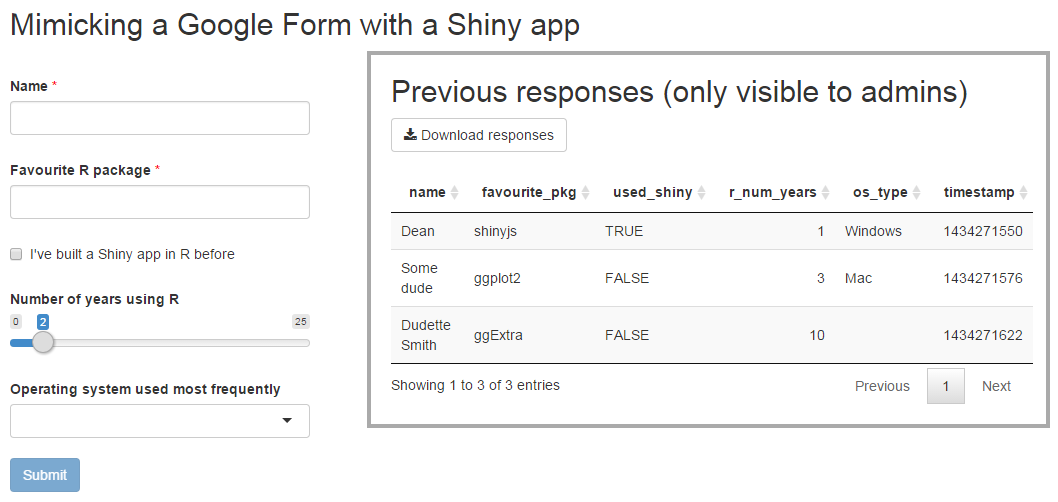Click the download icon in Download responses
1058x502 pixels.
(410, 135)
